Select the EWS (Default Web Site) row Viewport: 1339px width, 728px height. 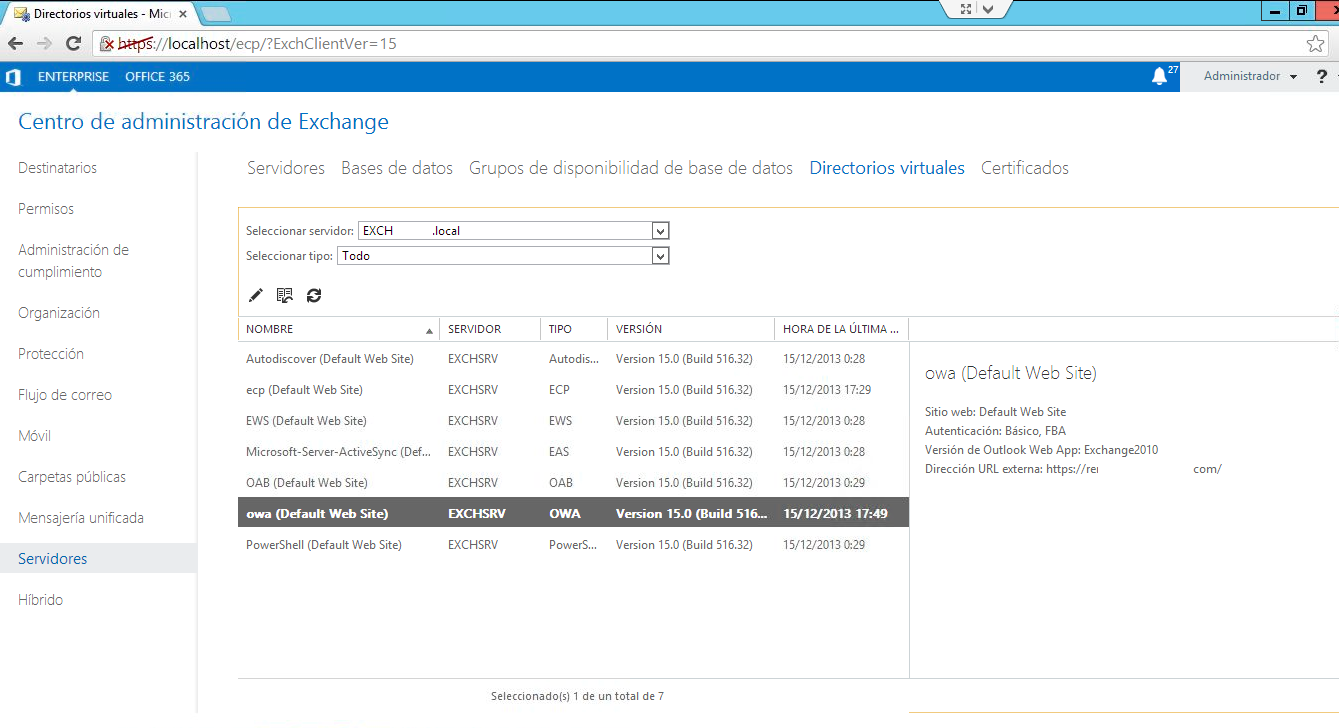point(573,420)
